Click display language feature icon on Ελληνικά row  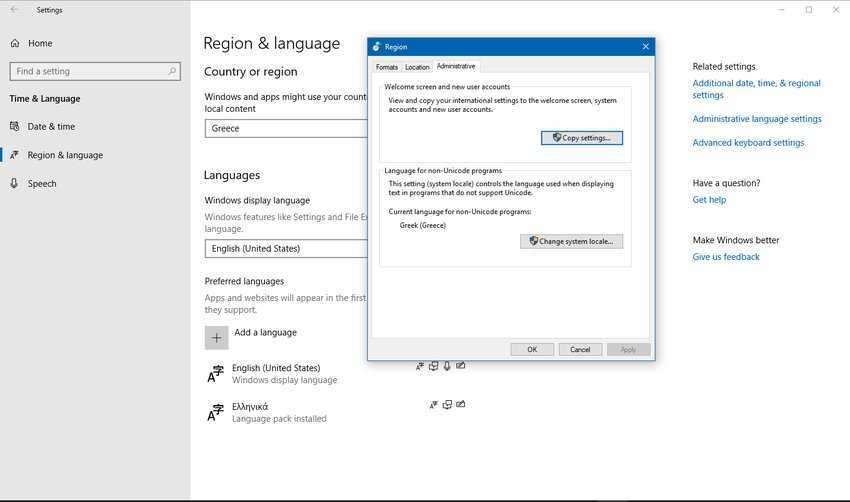coord(434,405)
